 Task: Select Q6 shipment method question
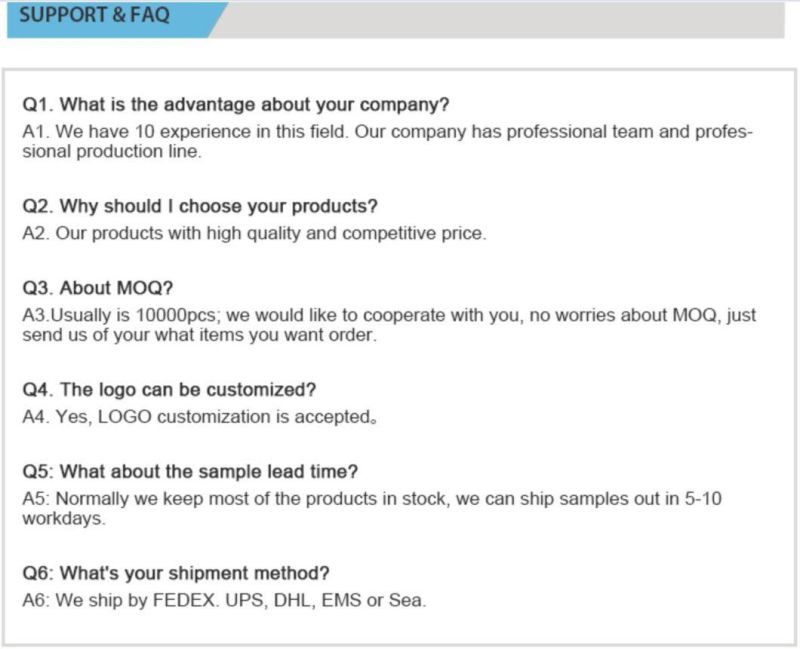click(176, 574)
